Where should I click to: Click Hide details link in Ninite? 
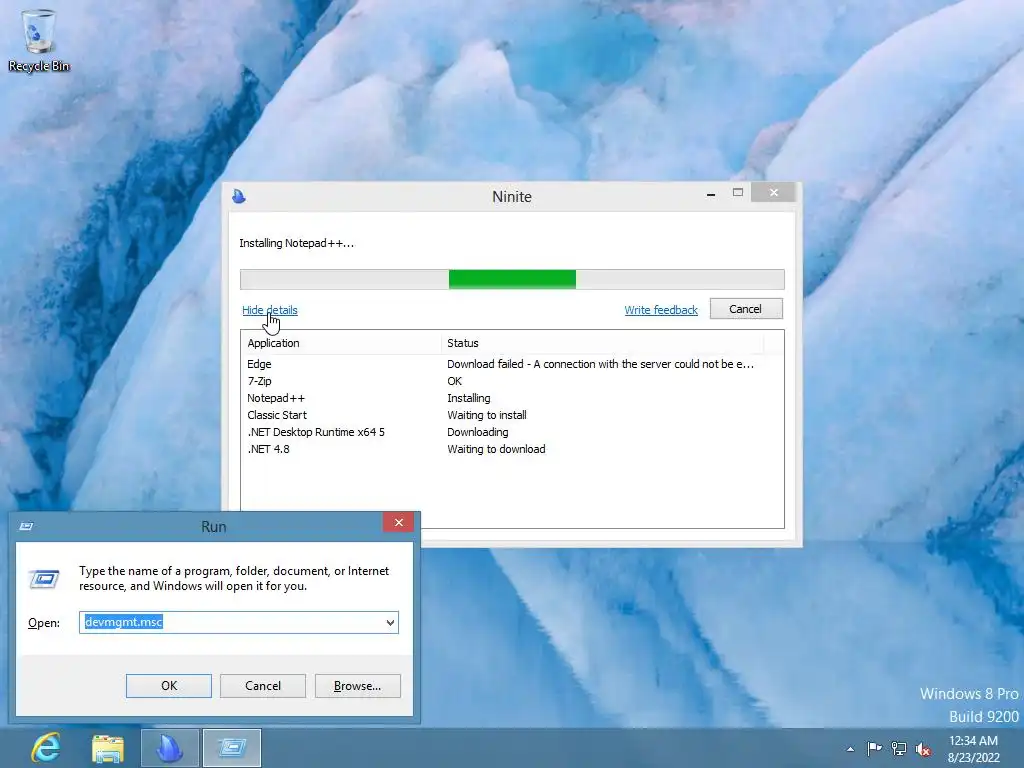click(270, 310)
